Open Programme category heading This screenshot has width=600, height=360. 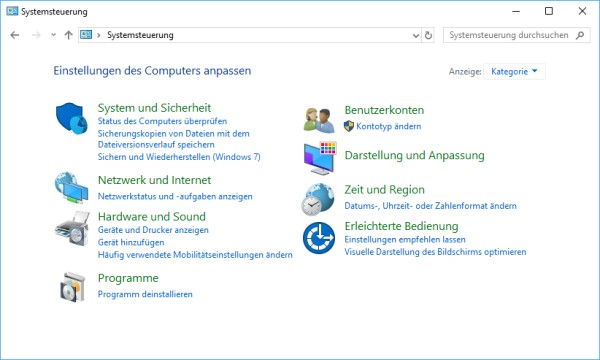[128, 278]
